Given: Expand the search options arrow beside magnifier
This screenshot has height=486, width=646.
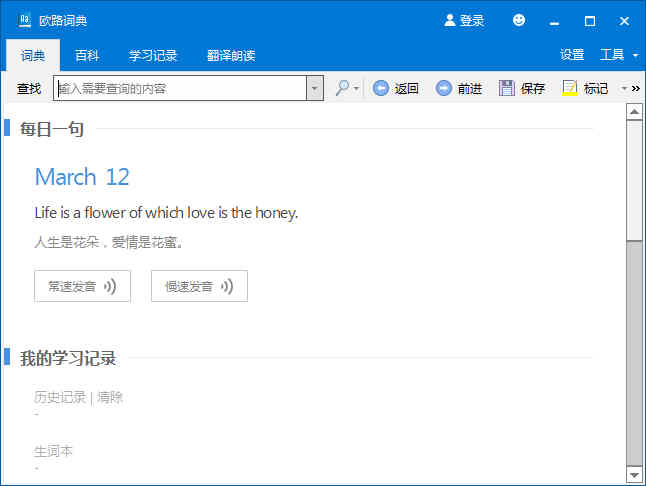Looking at the screenshot, I should click(x=356, y=88).
